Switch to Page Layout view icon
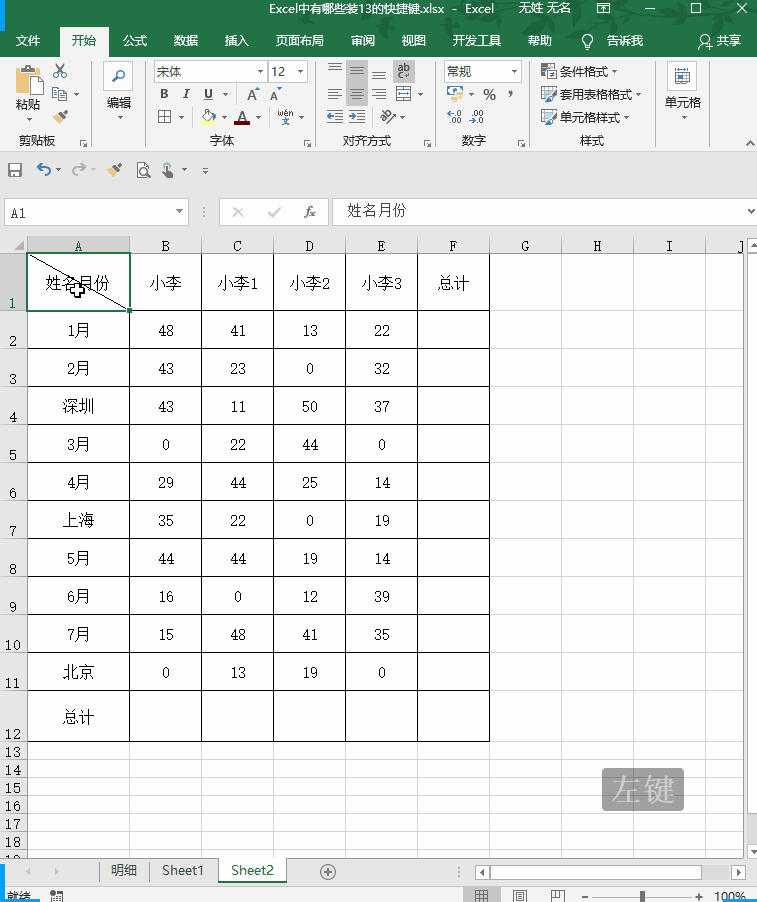 tap(519, 896)
